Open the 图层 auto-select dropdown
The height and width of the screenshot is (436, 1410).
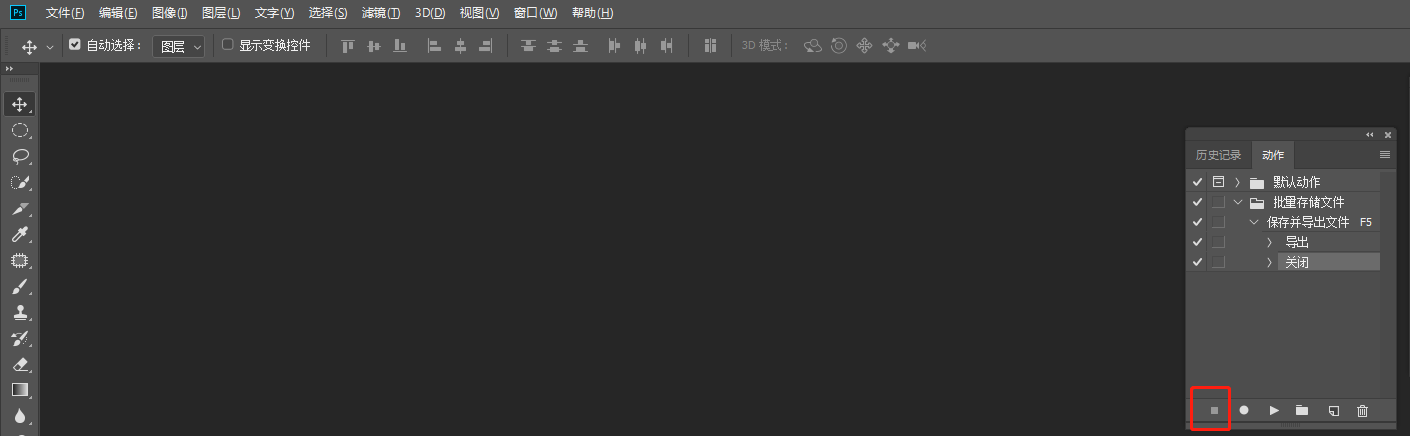[178, 46]
